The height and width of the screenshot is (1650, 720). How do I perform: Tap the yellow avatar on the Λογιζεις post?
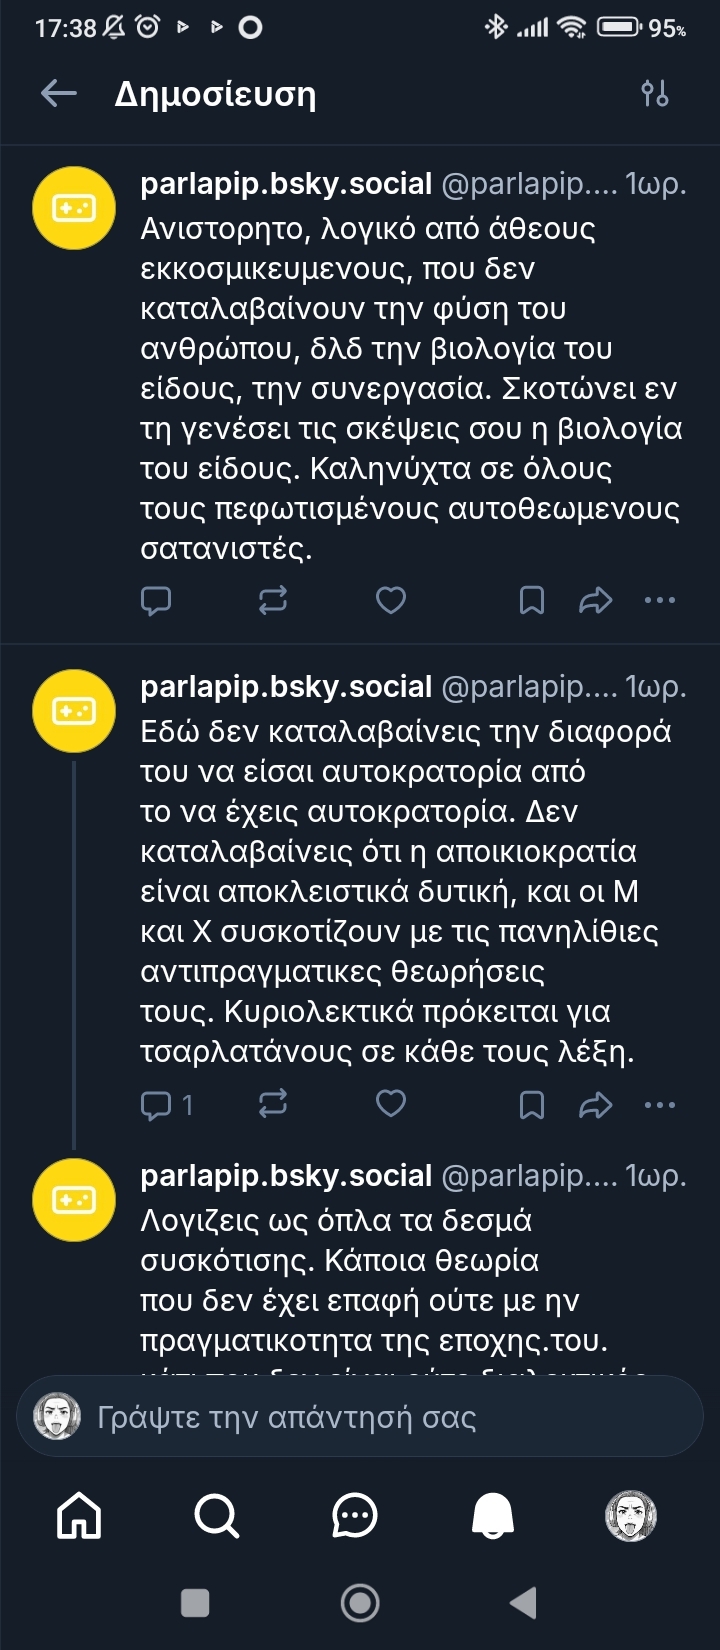coord(74,1199)
